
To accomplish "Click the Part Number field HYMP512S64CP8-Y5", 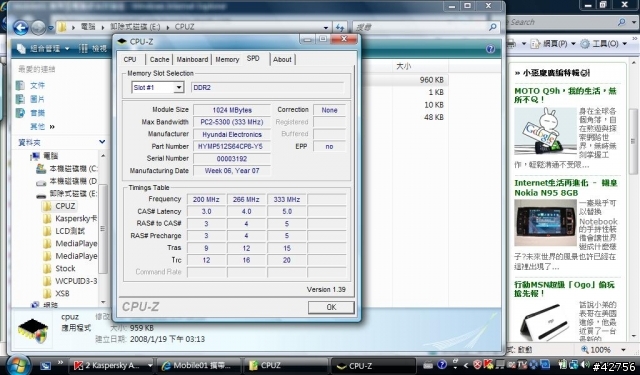I will [232, 146].
